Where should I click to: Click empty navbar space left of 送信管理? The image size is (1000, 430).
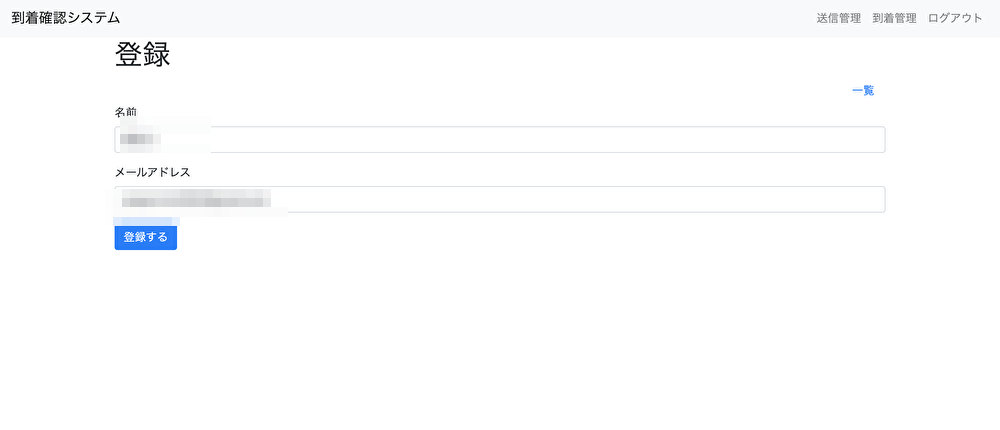[500, 18]
